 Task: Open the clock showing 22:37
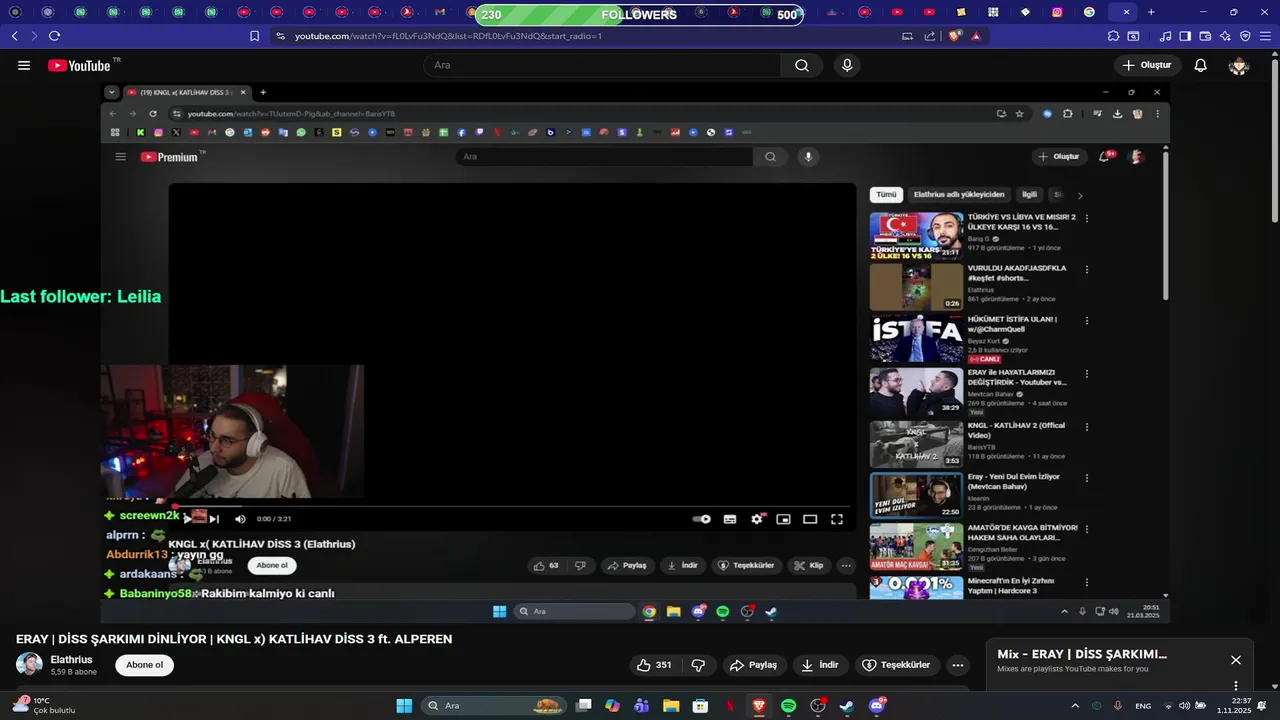point(1233,706)
